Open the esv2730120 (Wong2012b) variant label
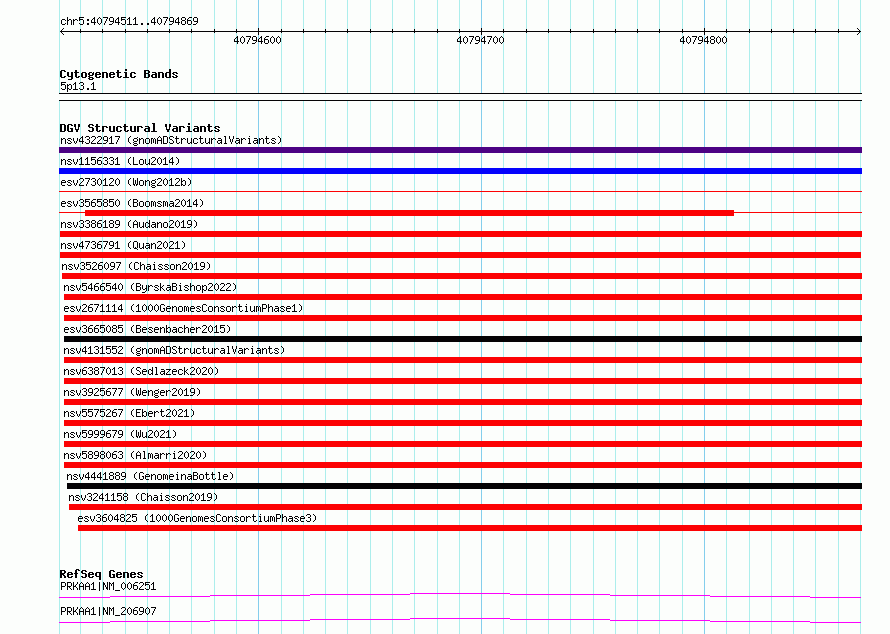This screenshot has height=634, width=890. (126, 182)
